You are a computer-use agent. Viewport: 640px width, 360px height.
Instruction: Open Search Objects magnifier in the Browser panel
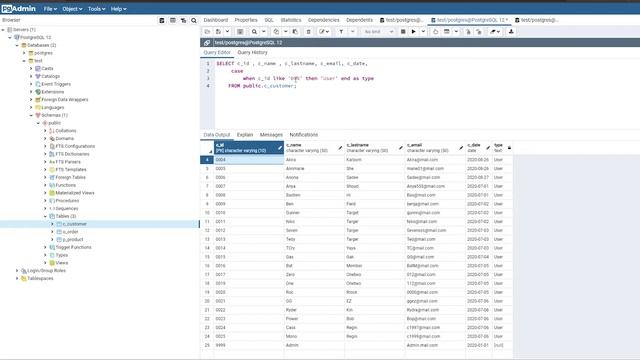[194, 20]
